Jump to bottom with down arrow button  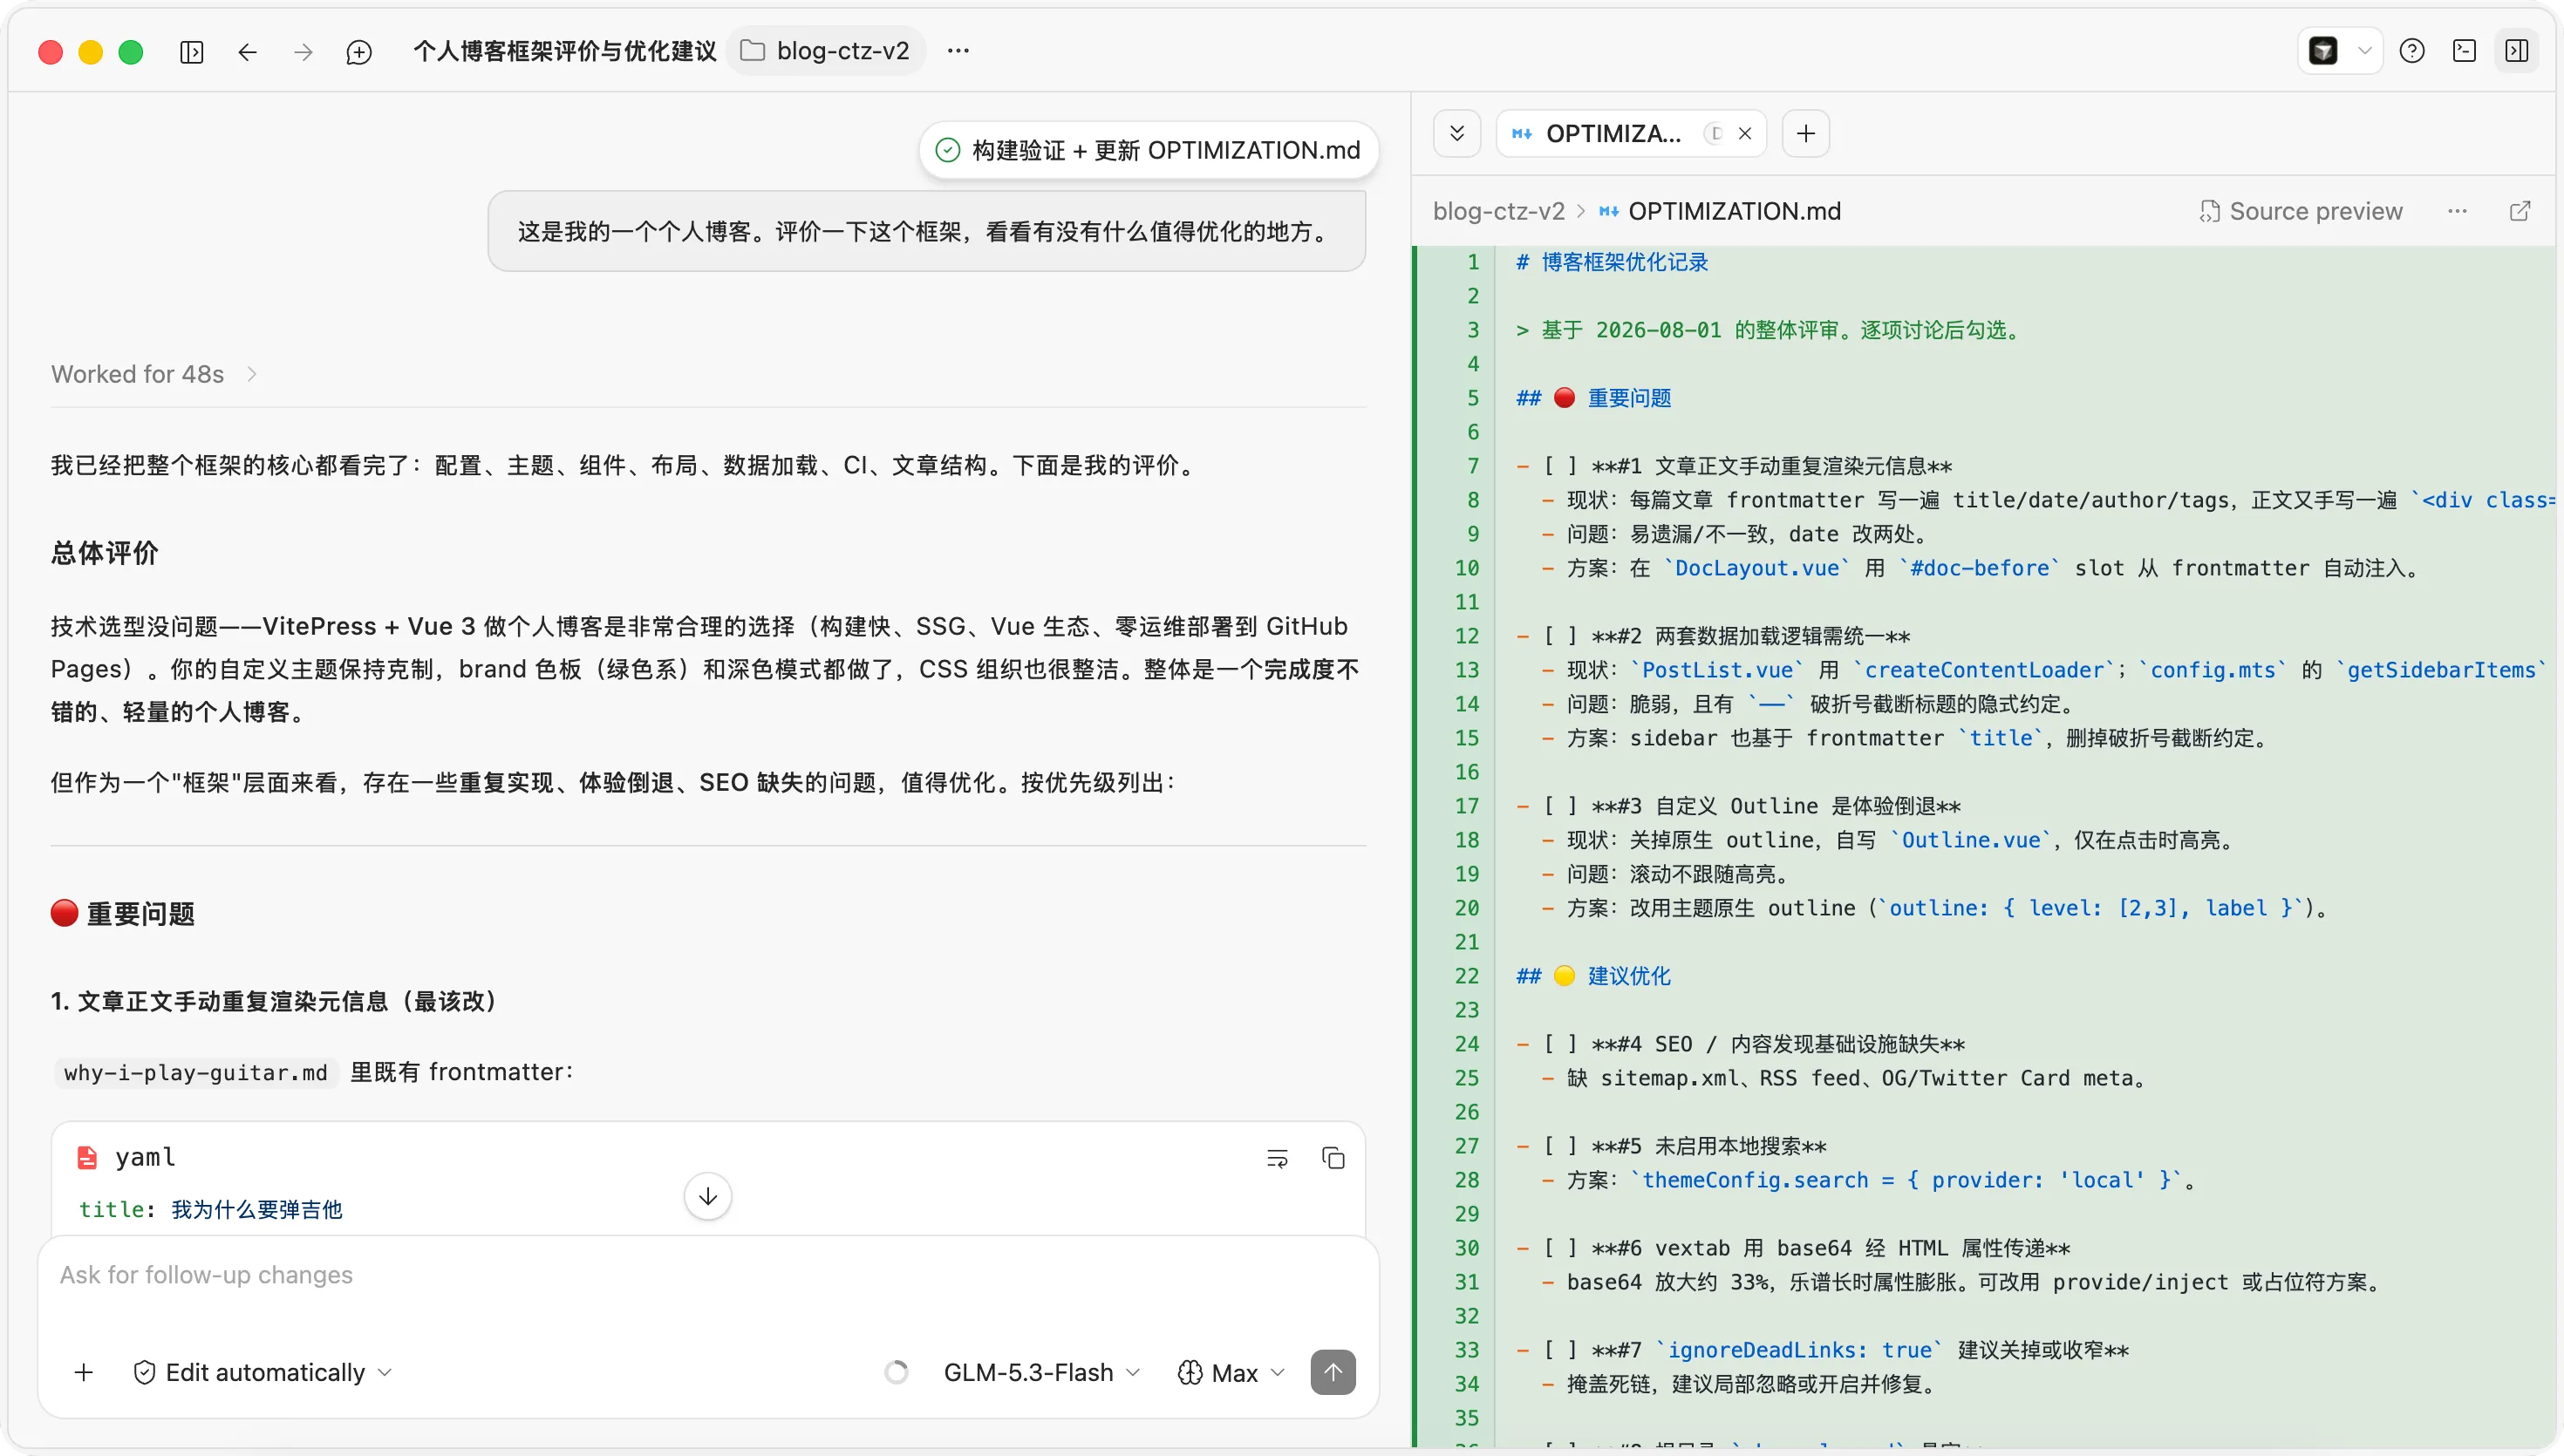(x=708, y=1196)
